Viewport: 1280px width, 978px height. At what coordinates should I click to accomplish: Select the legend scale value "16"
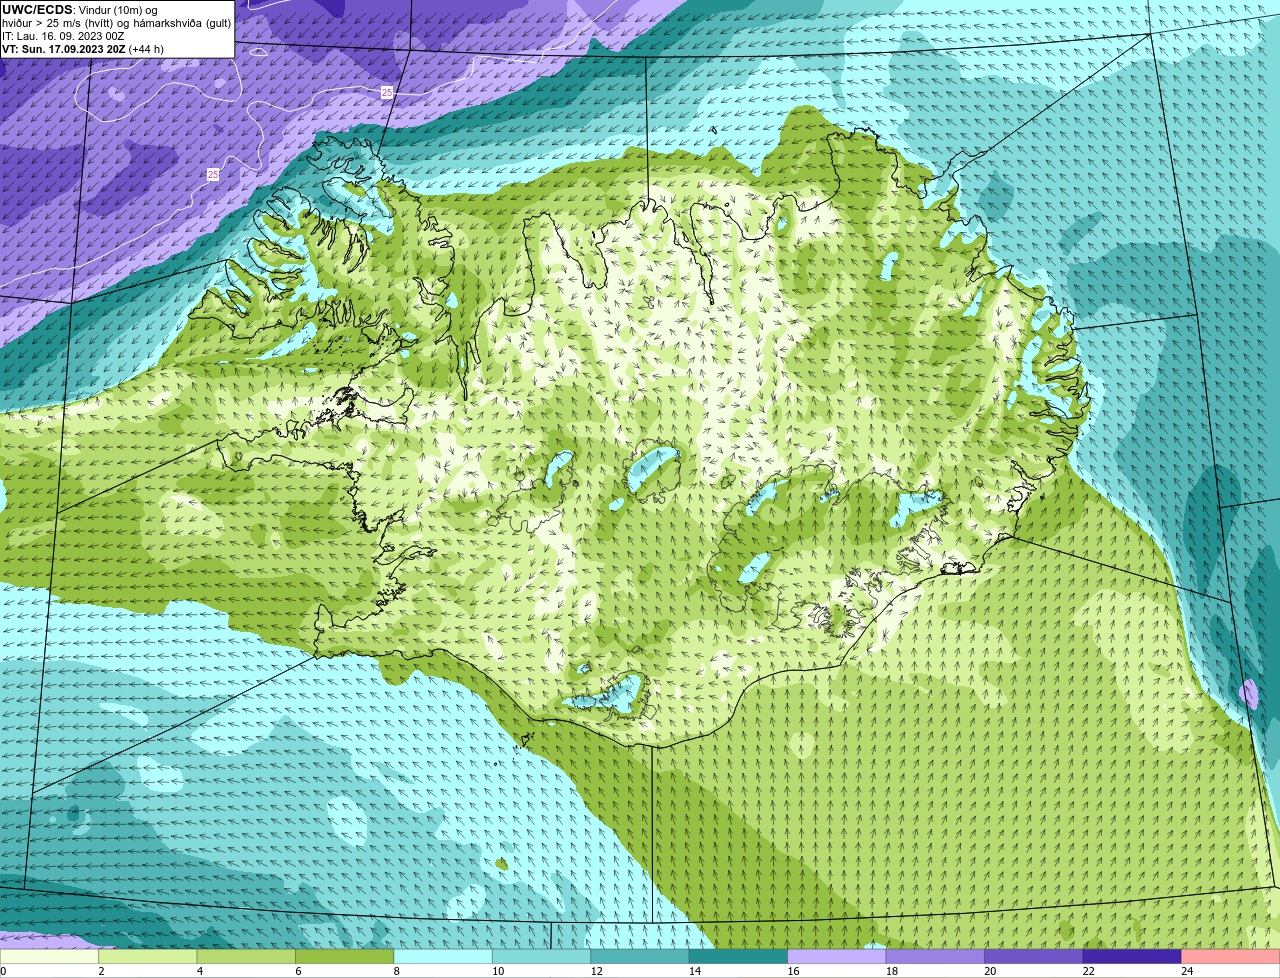(794, 971)
